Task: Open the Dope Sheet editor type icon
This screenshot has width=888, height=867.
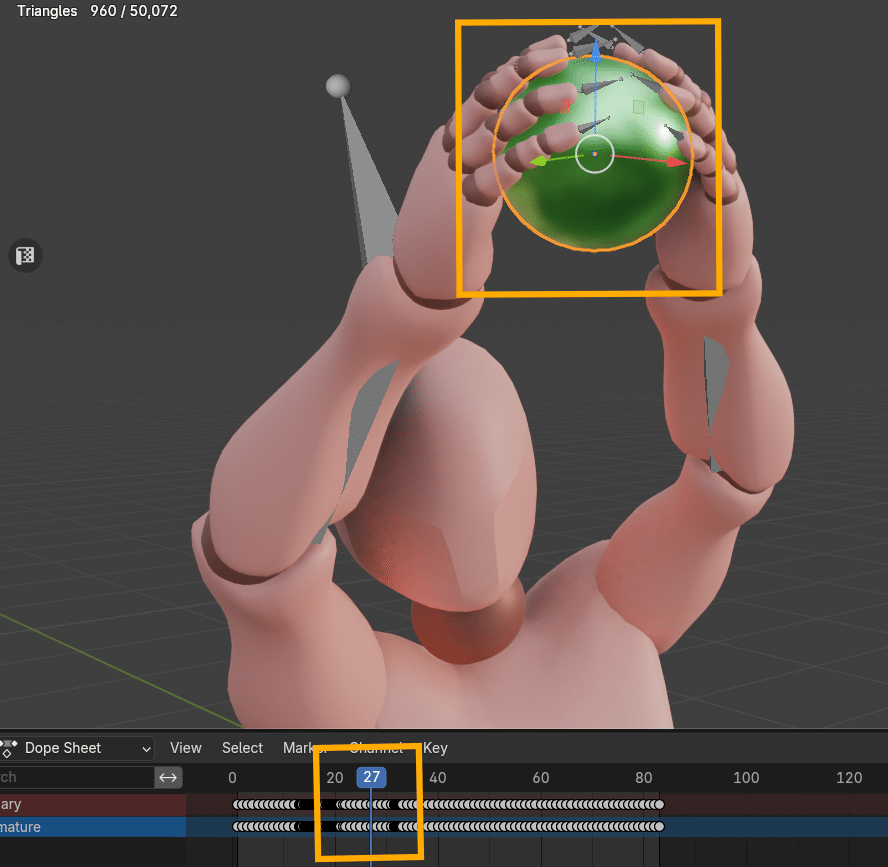Action: [10, 748]
